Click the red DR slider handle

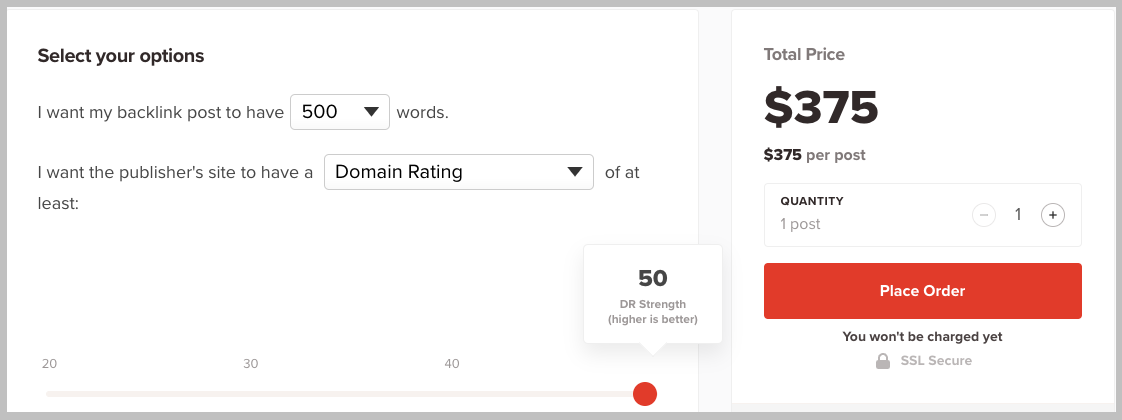click(645, 394)
